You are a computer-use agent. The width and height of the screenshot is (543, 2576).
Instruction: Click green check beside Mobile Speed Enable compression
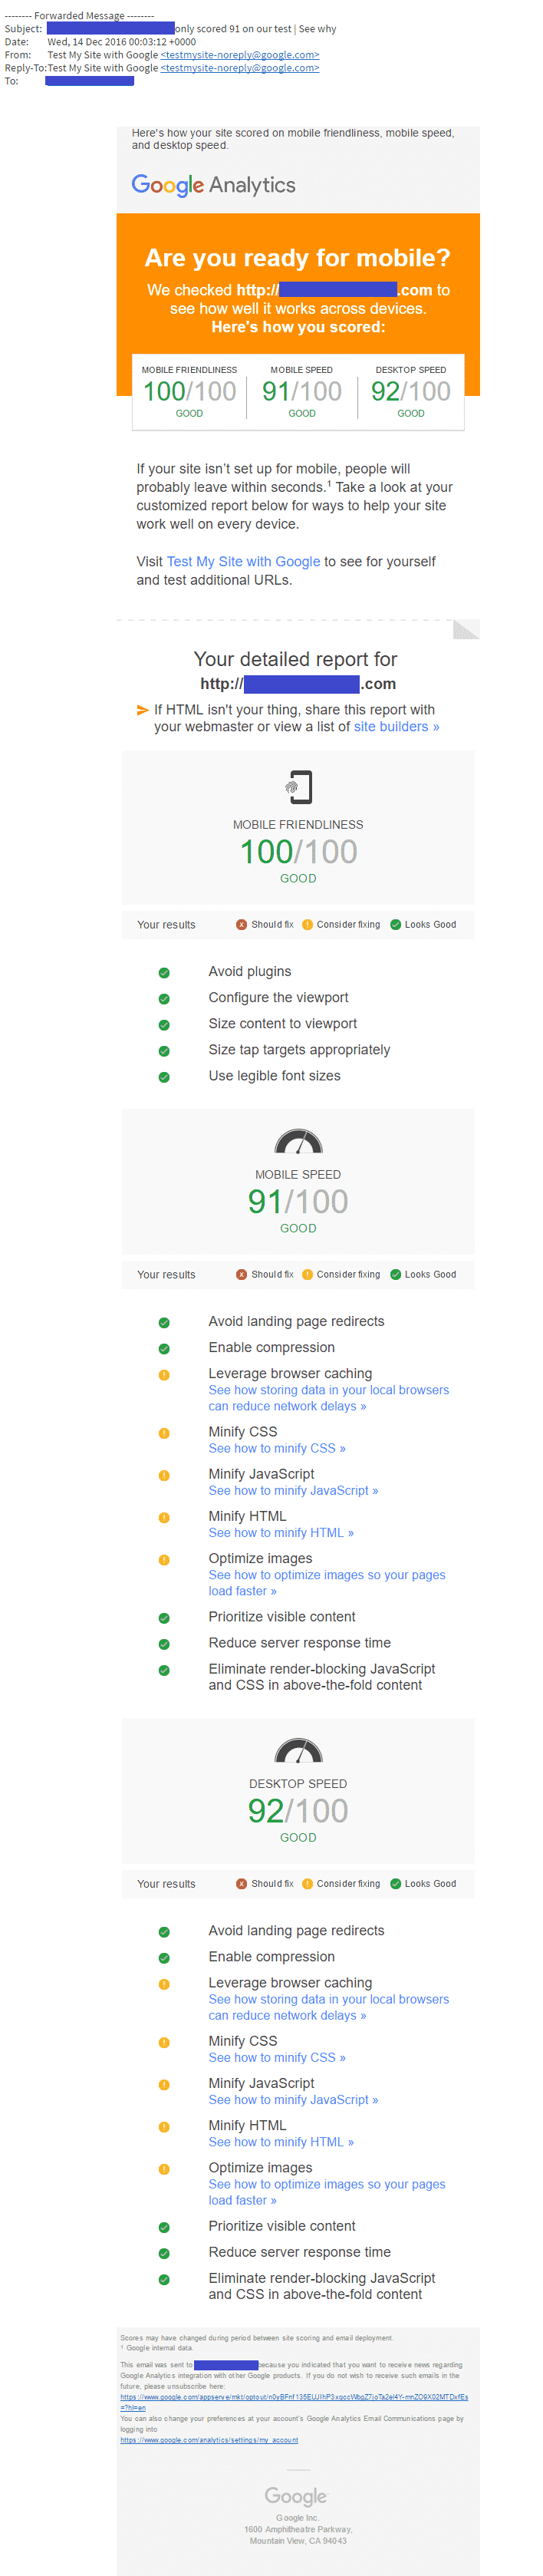pyautogui.click(x=164, y=1348)
